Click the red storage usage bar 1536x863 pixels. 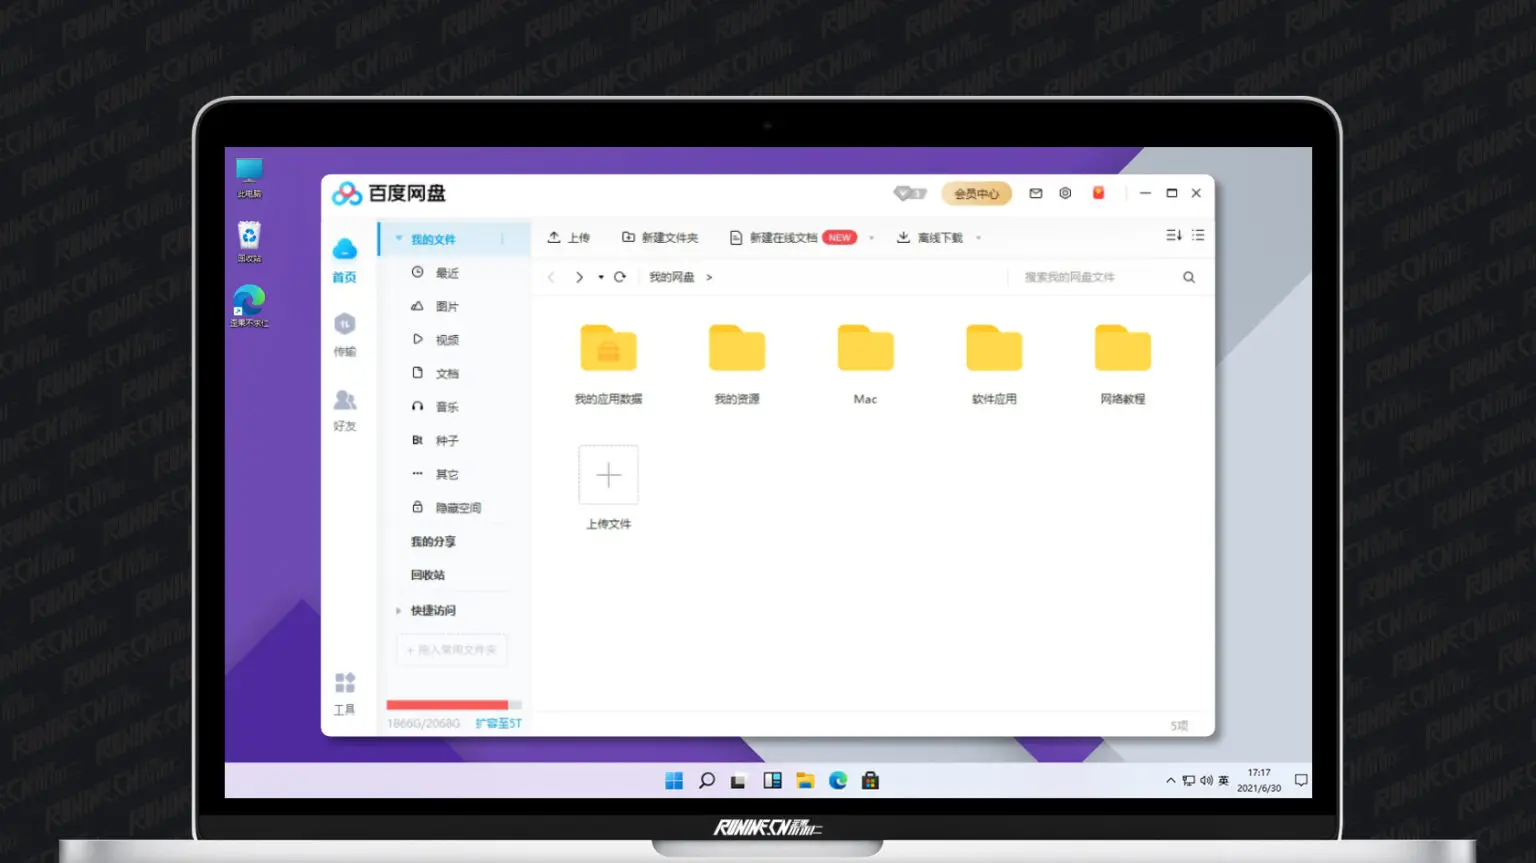[x=447, y=705]
